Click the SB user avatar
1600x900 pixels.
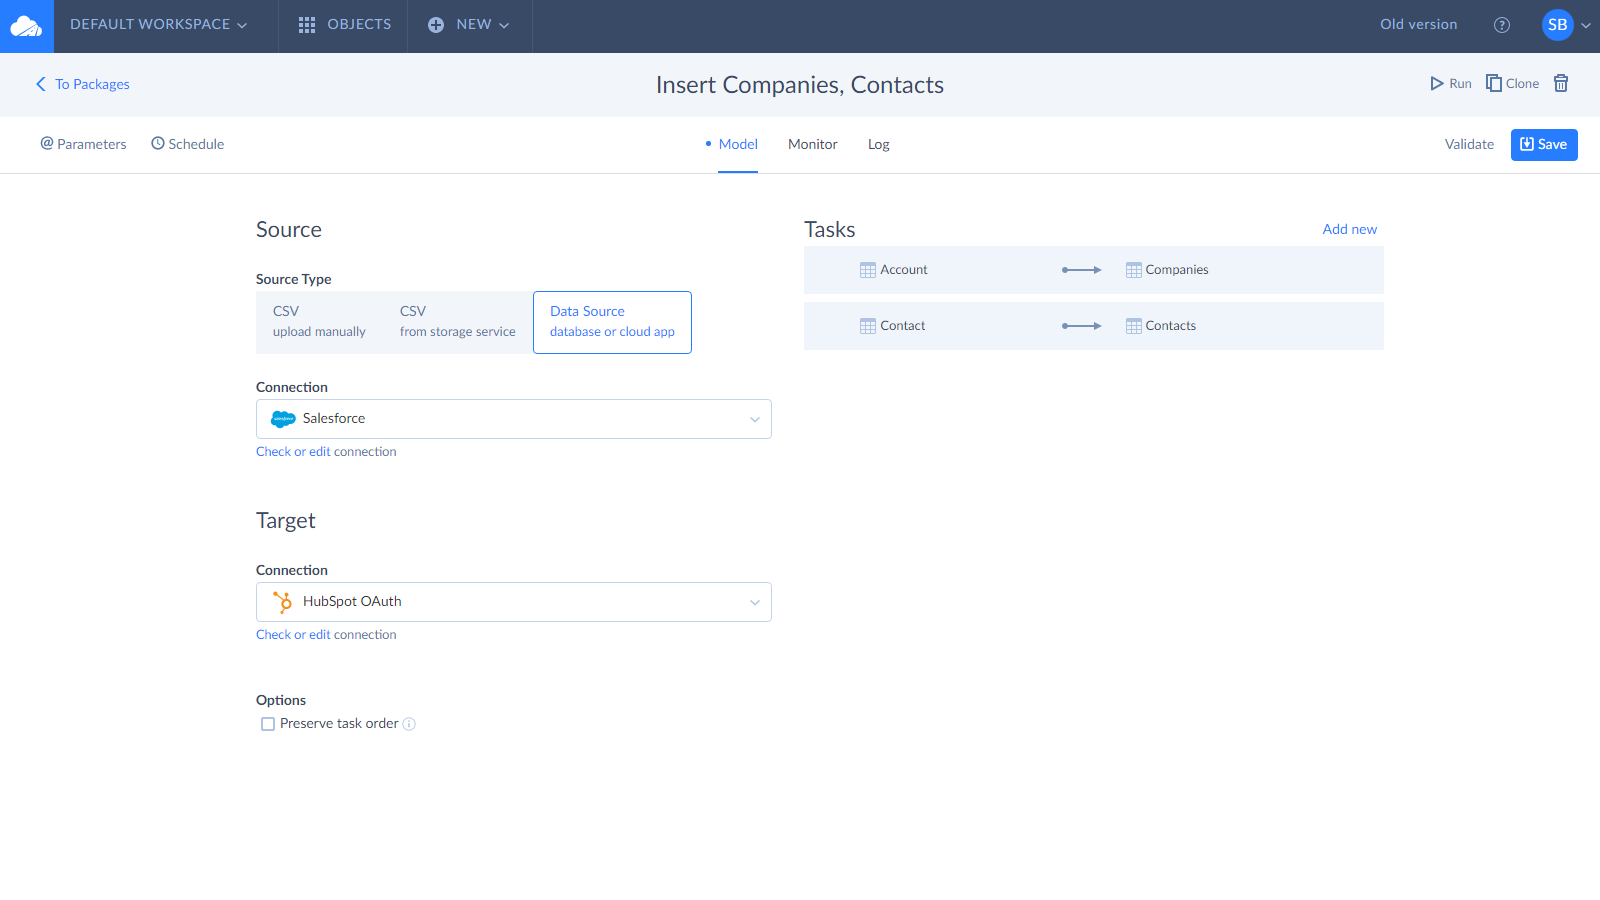coord(1558,25)
